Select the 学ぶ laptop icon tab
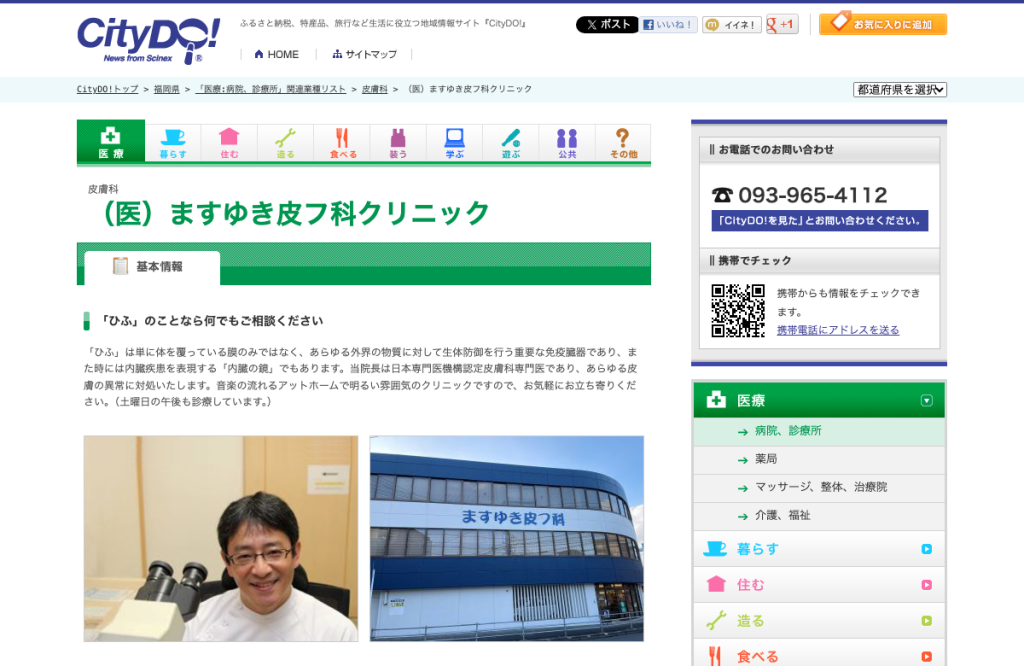Viewport: 1024px width, 666px height. (455, 143)
